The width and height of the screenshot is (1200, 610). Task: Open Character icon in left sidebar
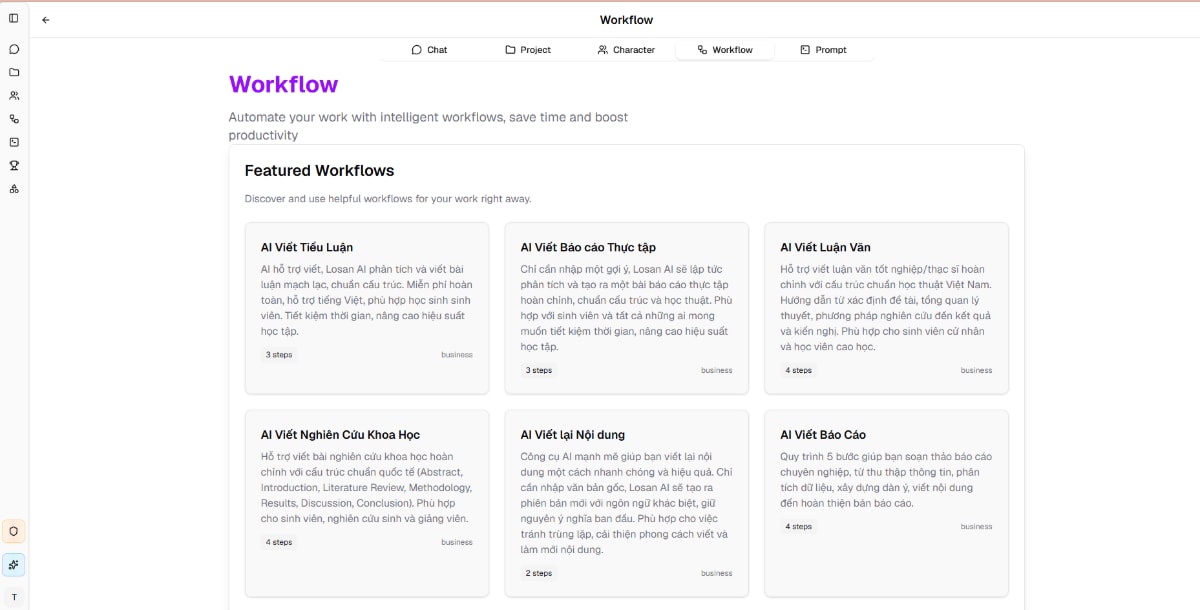(x=14, y=96)
